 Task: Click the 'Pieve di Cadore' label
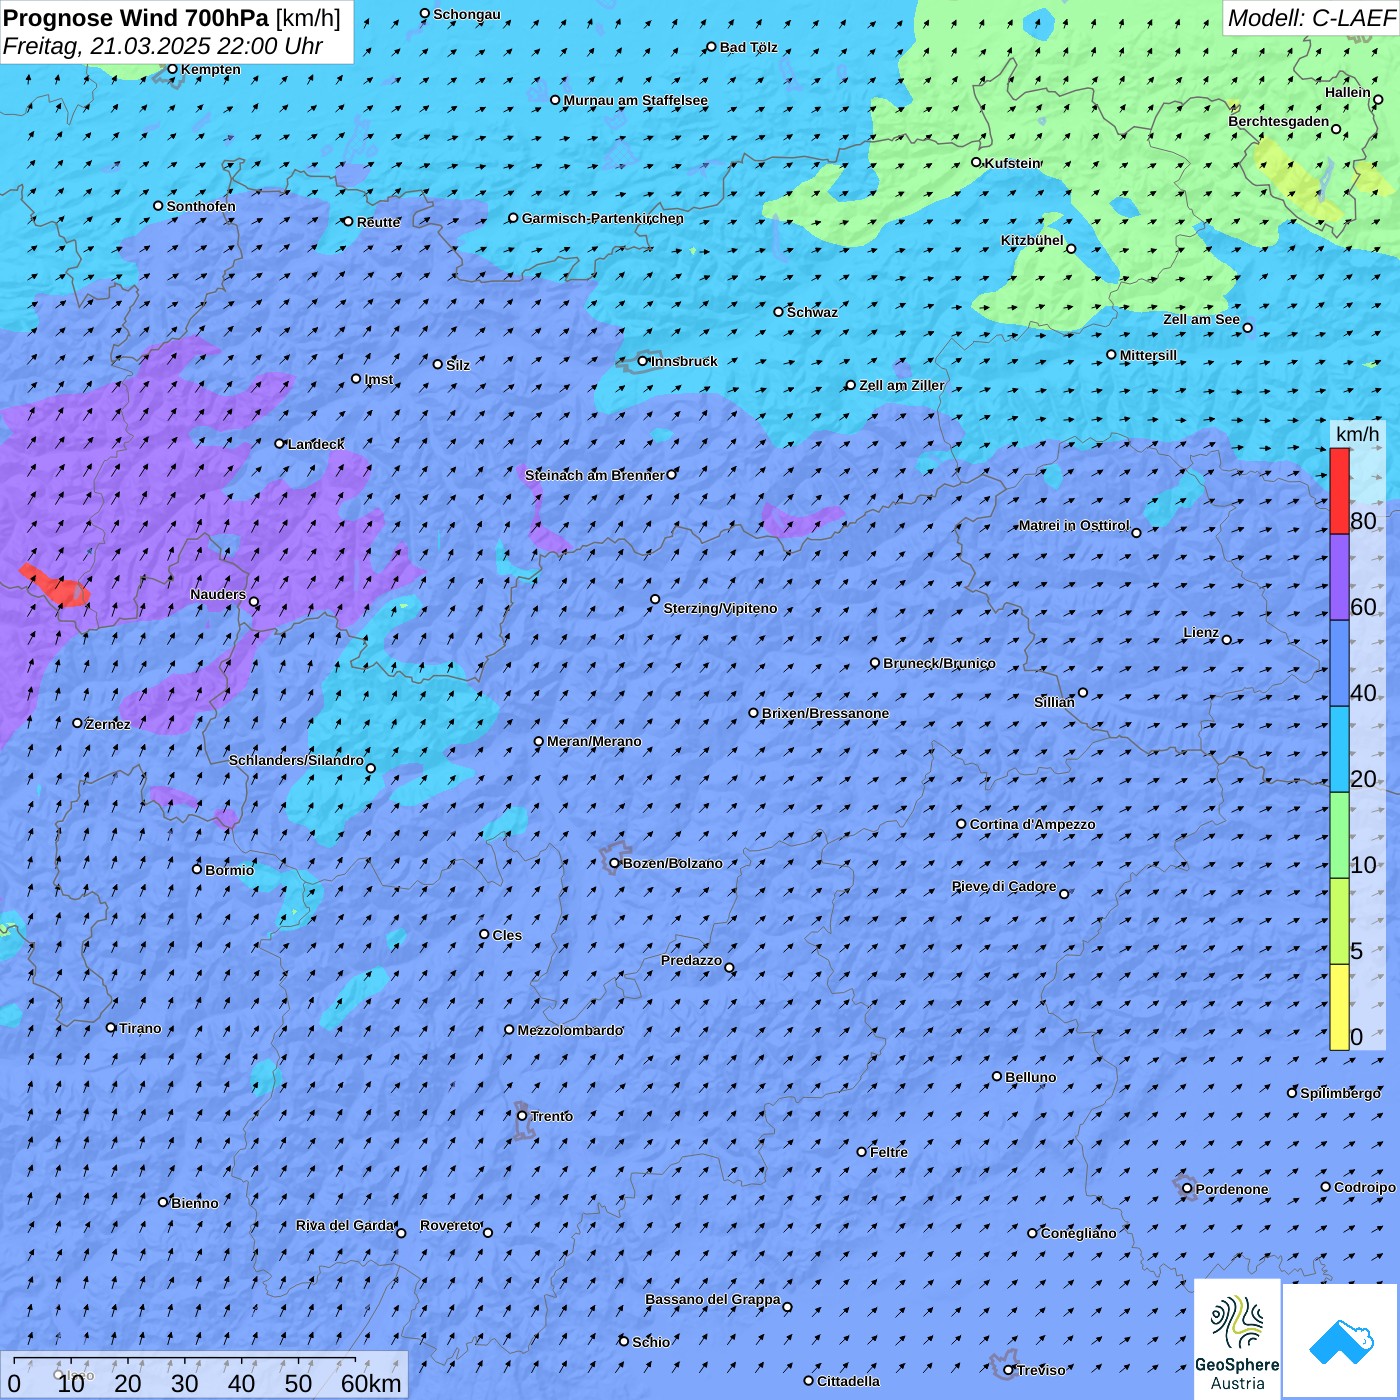[1004, 886]
